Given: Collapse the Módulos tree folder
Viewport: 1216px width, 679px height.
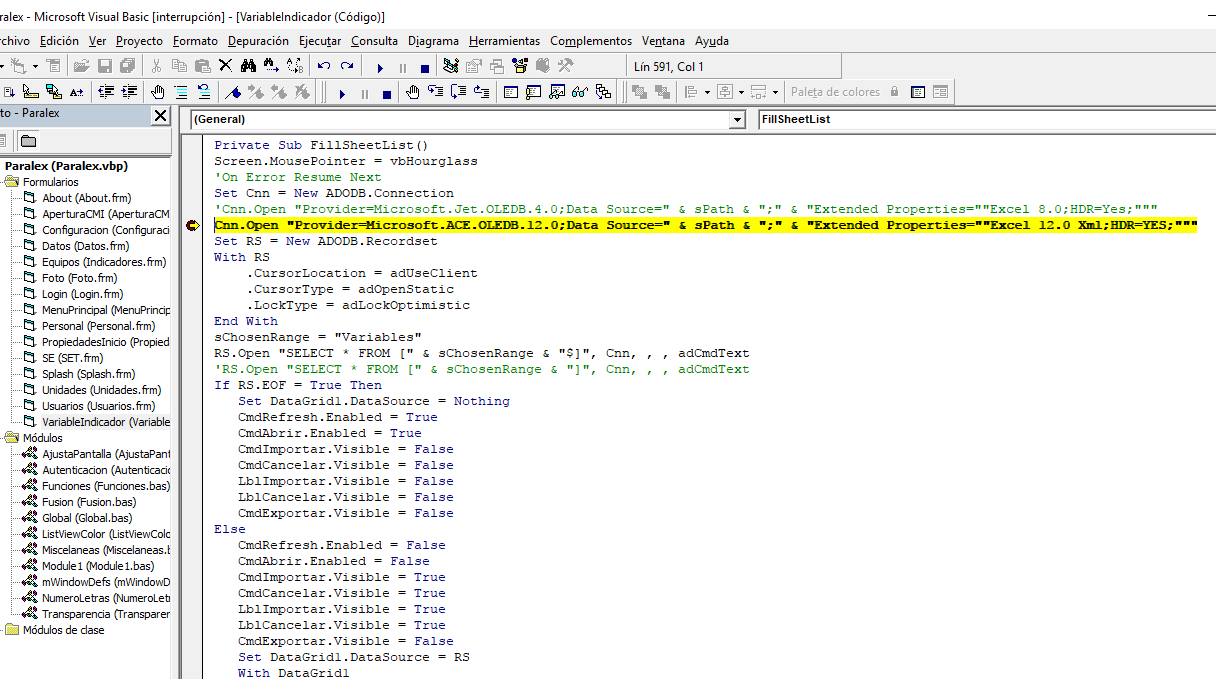Looking at the screenshot, I should (12, 438).
